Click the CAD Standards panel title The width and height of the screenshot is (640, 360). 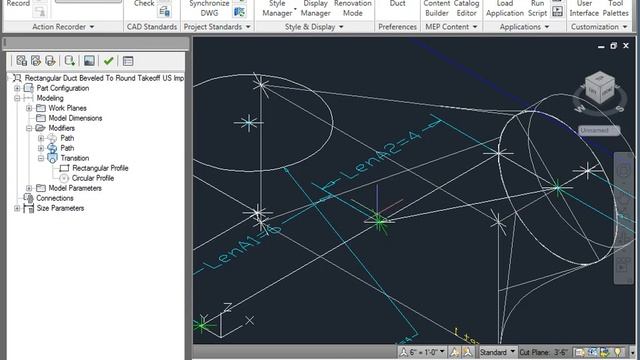point(152,27)
